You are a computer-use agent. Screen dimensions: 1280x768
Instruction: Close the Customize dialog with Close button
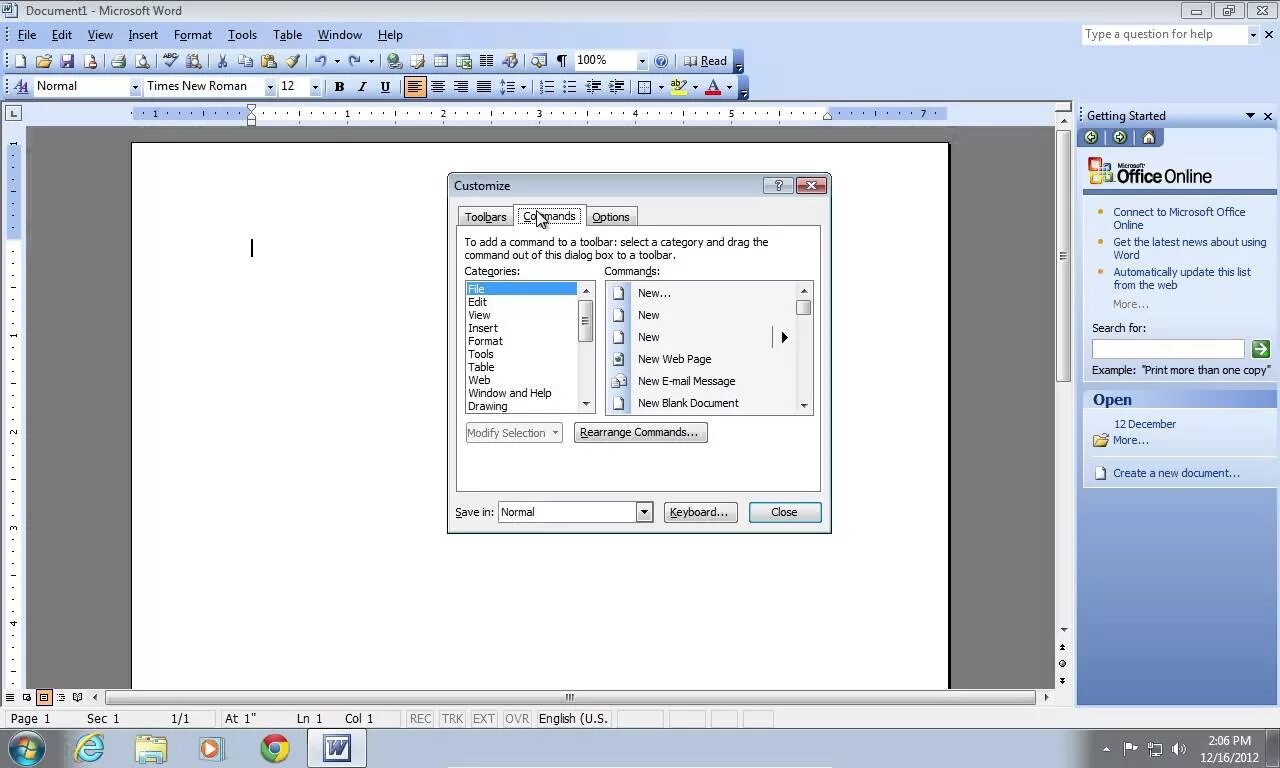pyautogui.click(x=784, y=512)
